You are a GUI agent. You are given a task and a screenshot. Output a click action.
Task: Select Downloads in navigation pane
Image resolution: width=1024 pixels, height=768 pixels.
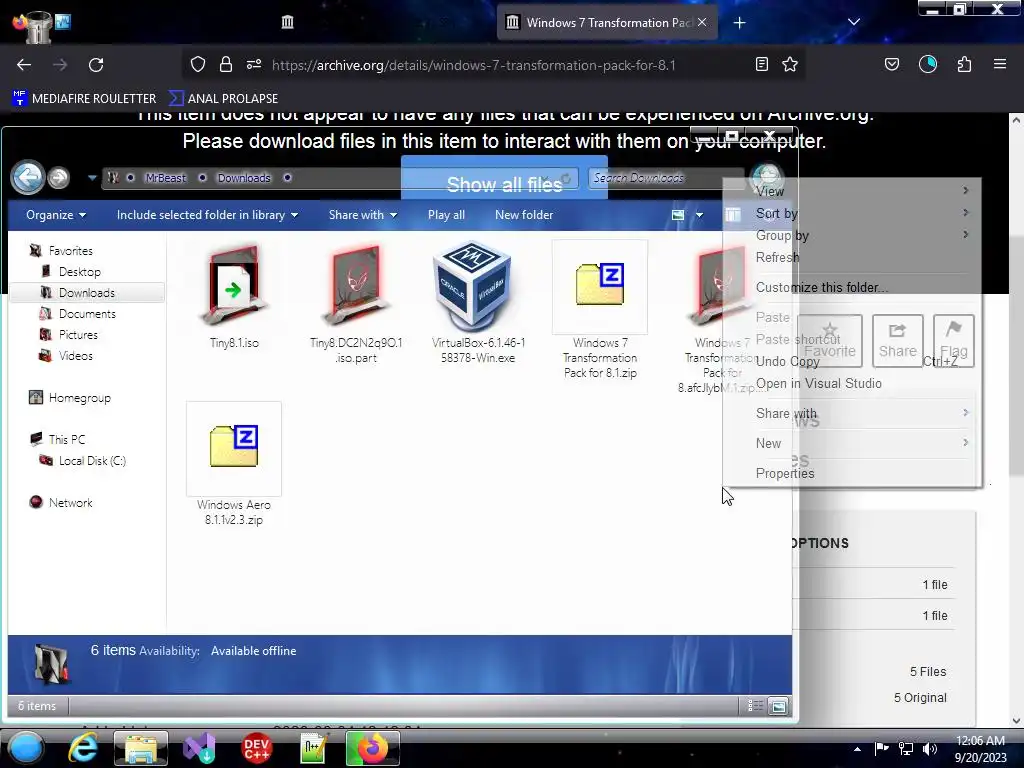coord(87,293)
